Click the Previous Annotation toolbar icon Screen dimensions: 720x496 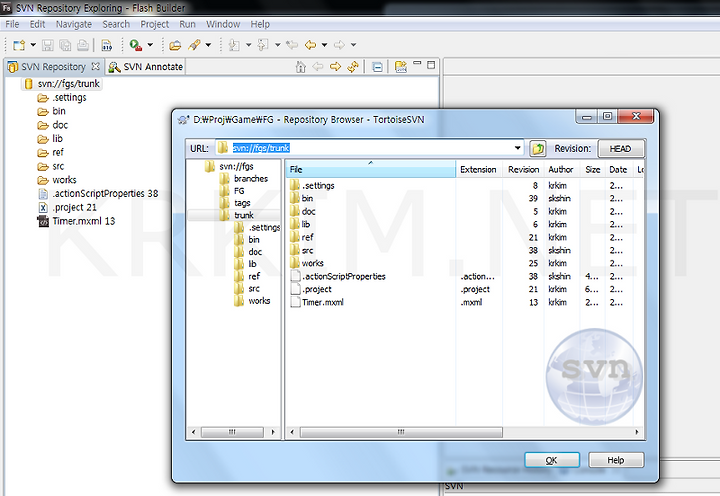click(x=263, y=45)
